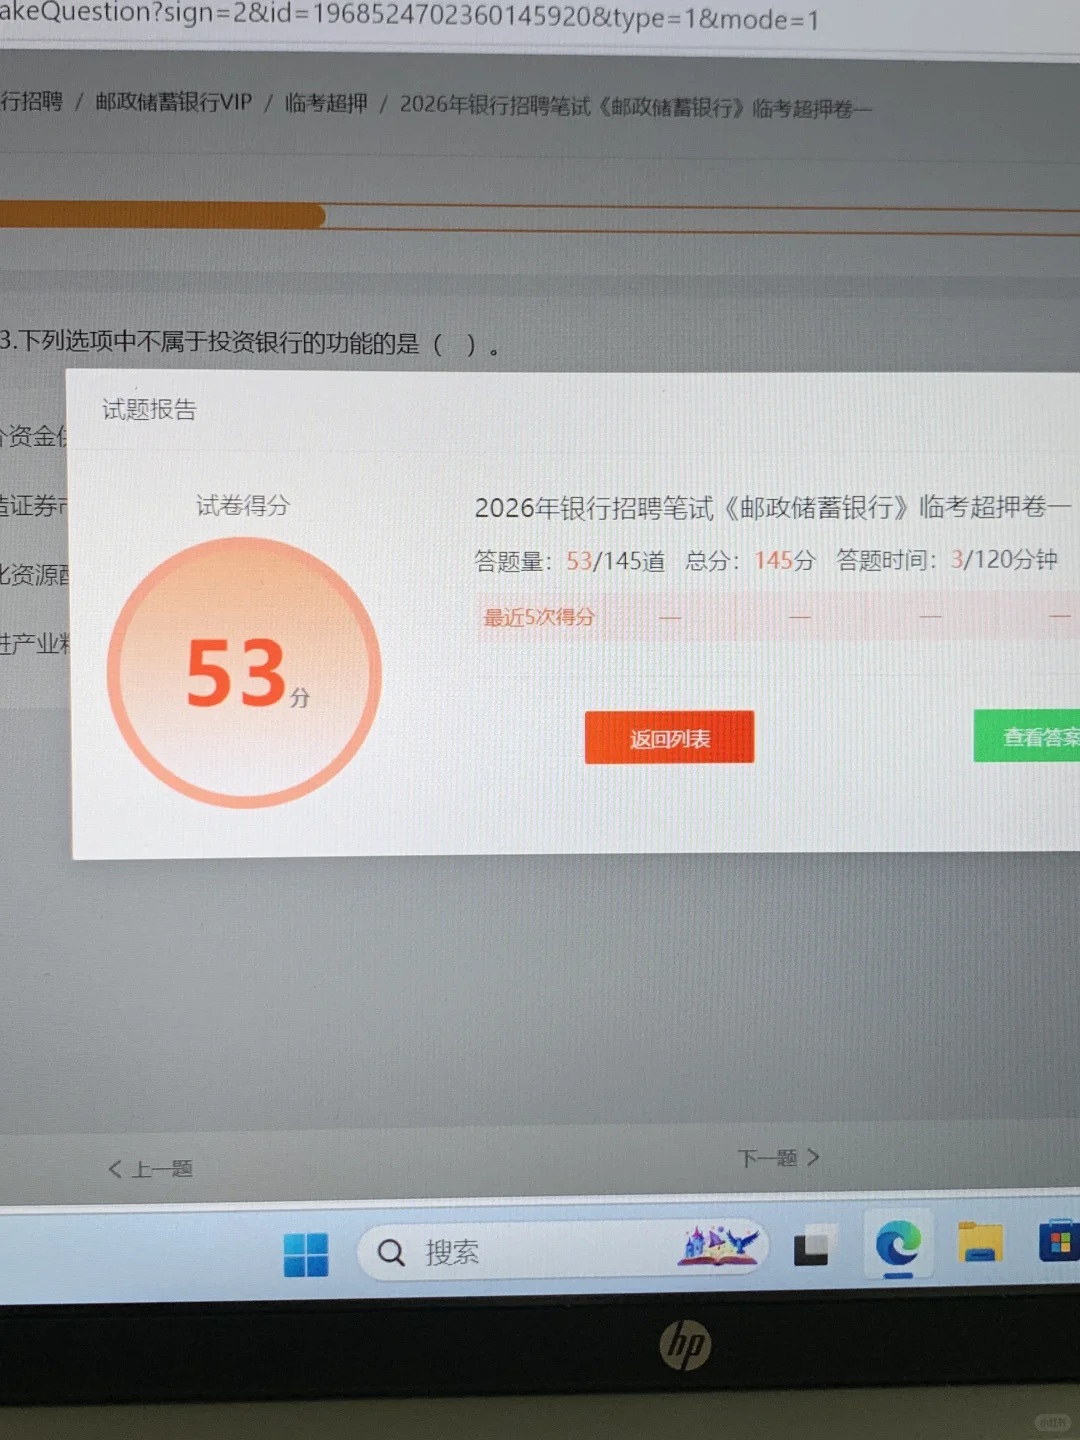The width and height of the screenshot is (1080, 1440).
Task: Click the green 查看答案 button
Action: [1028, 736]
